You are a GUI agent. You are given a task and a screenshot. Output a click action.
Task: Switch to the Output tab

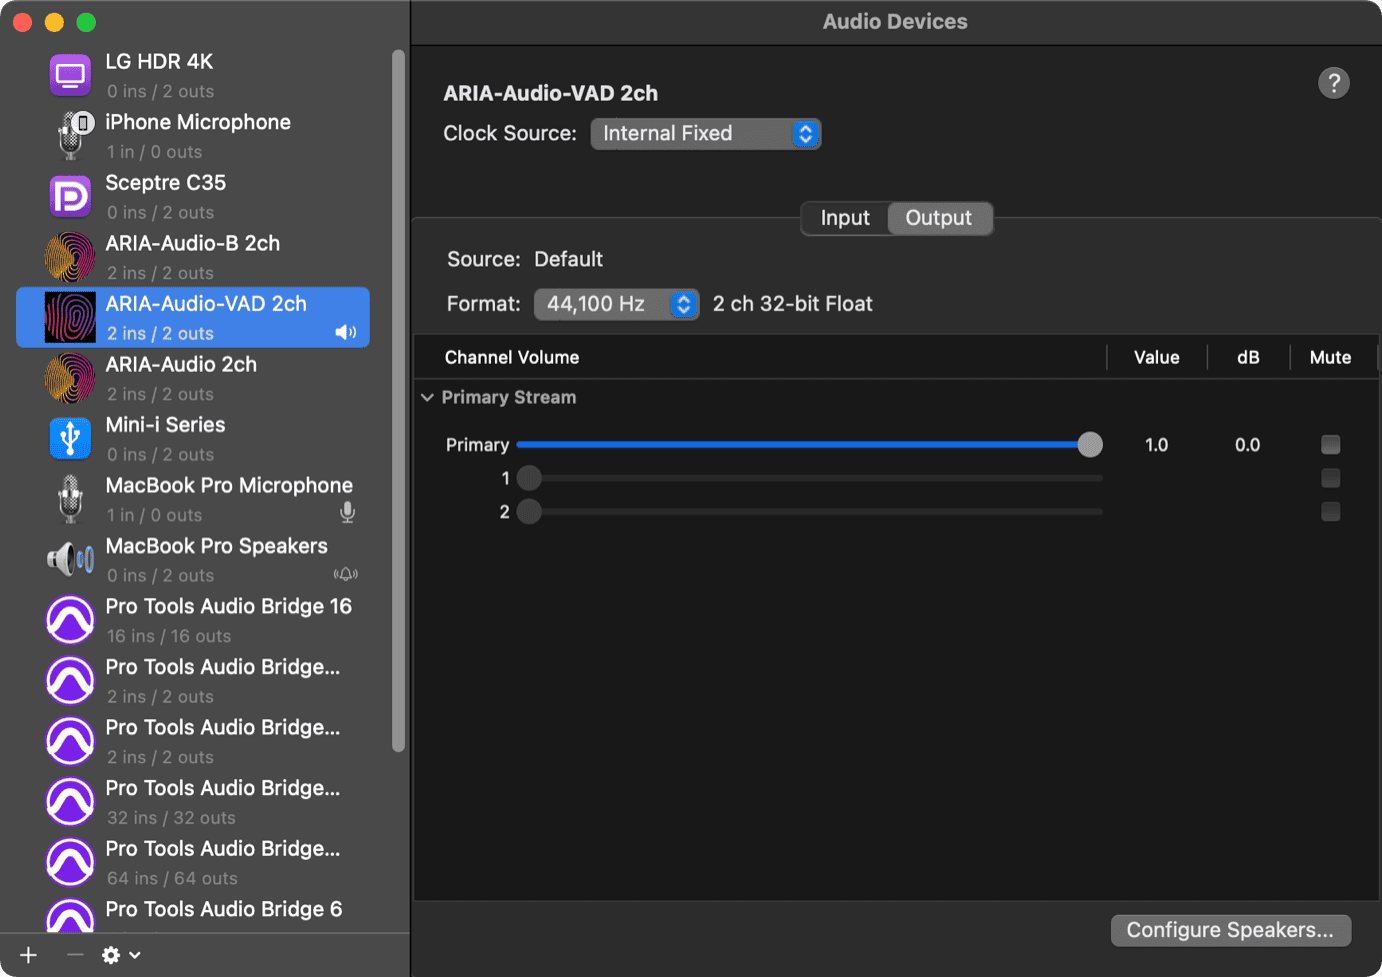tap(939, 218)
